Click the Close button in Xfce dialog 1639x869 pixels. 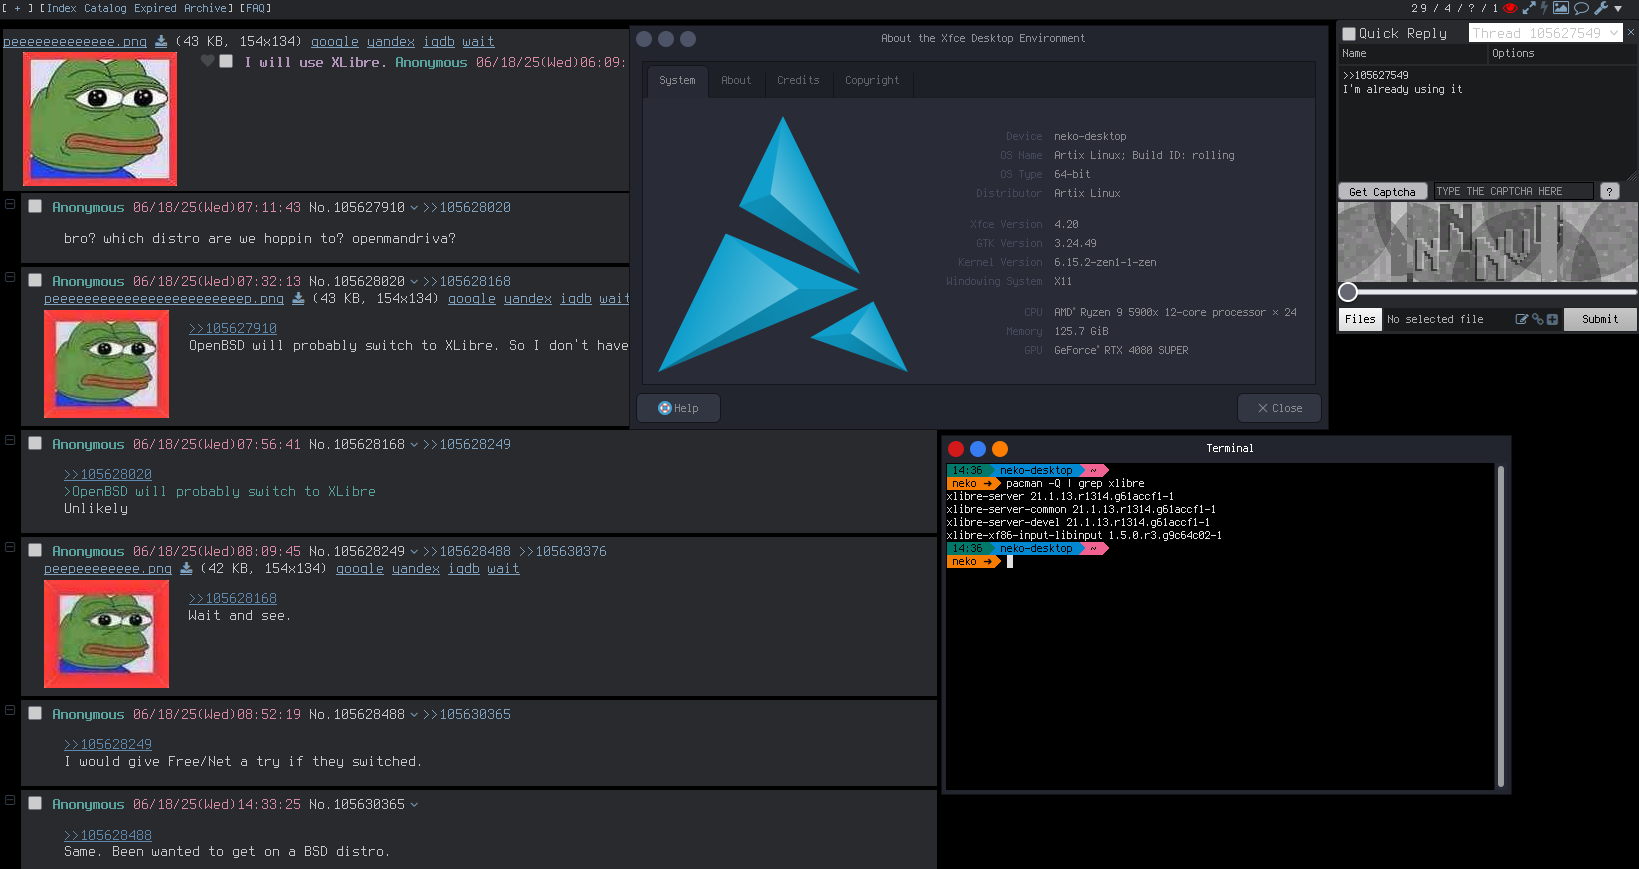pos(1279,408)
